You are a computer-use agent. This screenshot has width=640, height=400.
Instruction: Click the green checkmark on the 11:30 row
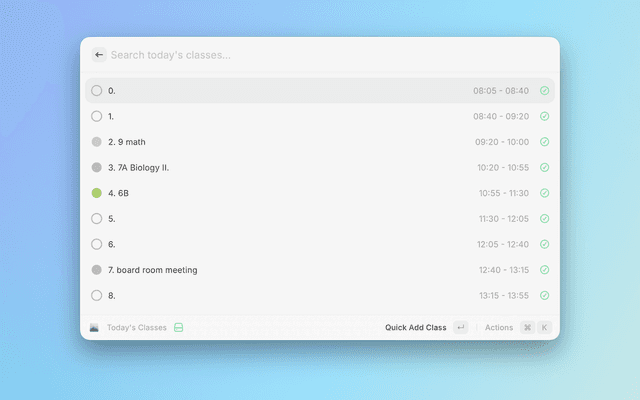[544, 218]
